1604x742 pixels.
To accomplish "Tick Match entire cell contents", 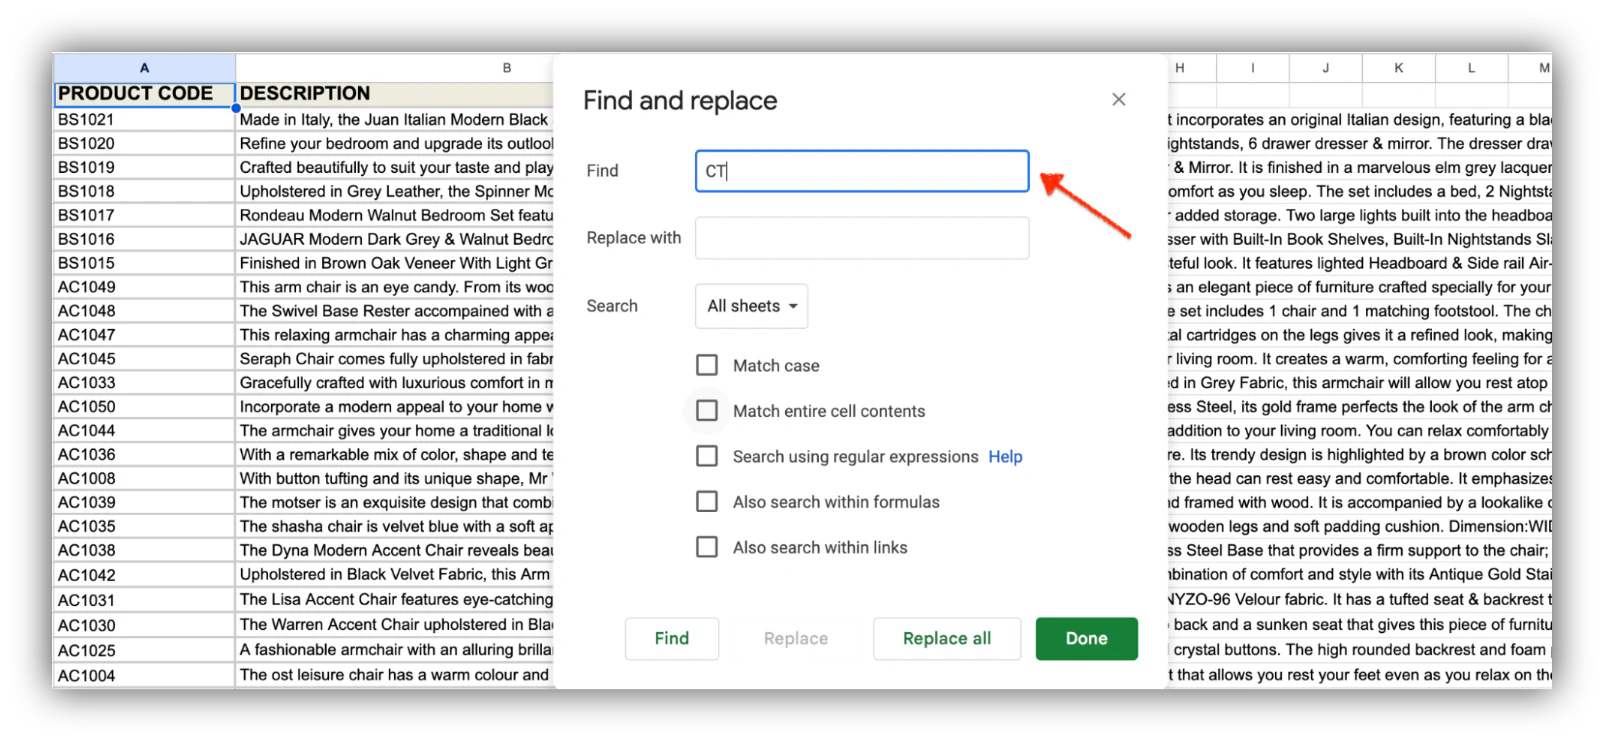I will [x=707, y=410].
